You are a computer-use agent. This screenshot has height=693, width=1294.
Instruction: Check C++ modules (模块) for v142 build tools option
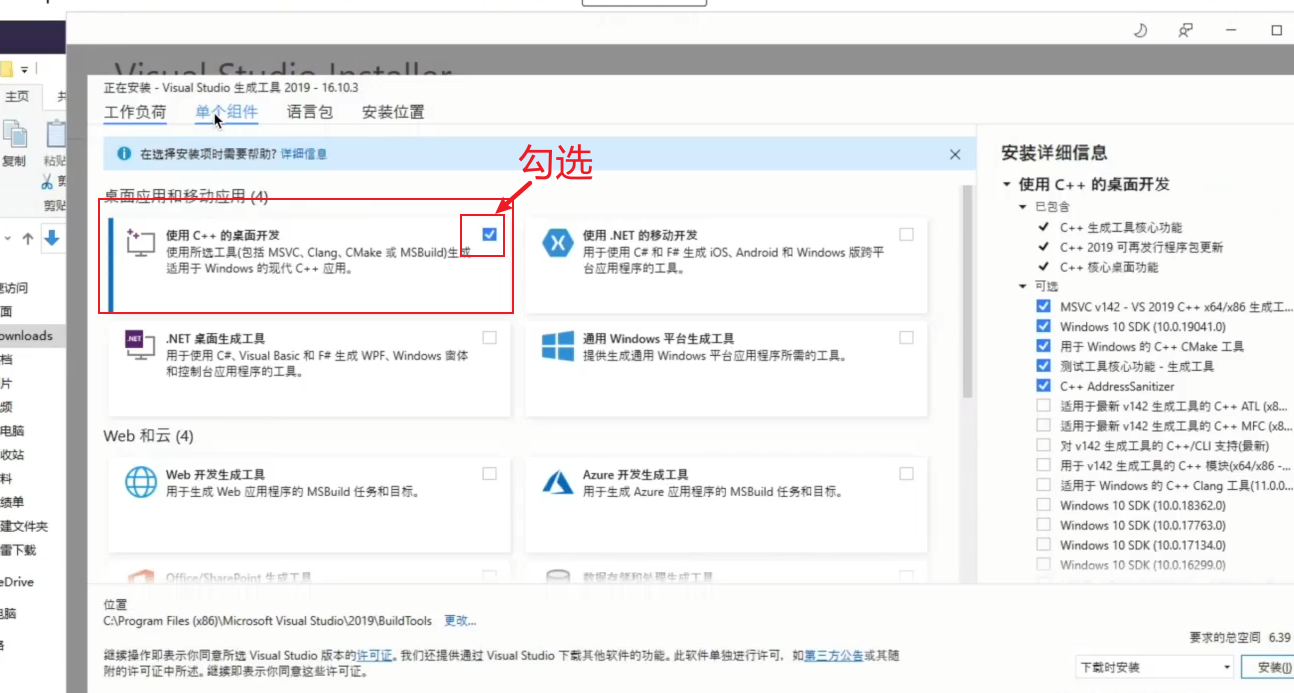(1044, 465)
